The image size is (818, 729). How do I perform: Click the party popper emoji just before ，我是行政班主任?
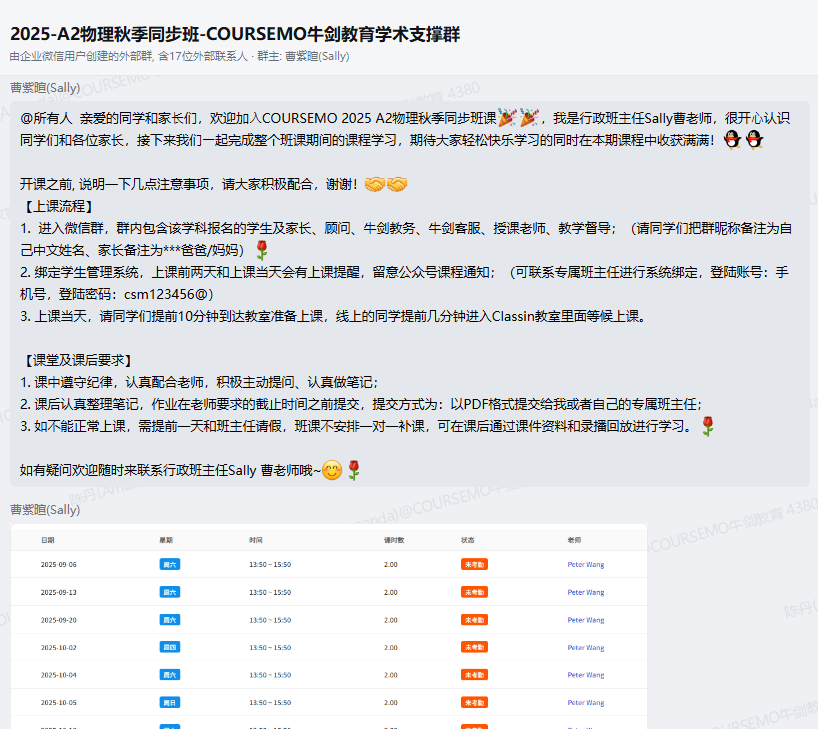click(x=529, y=118)
